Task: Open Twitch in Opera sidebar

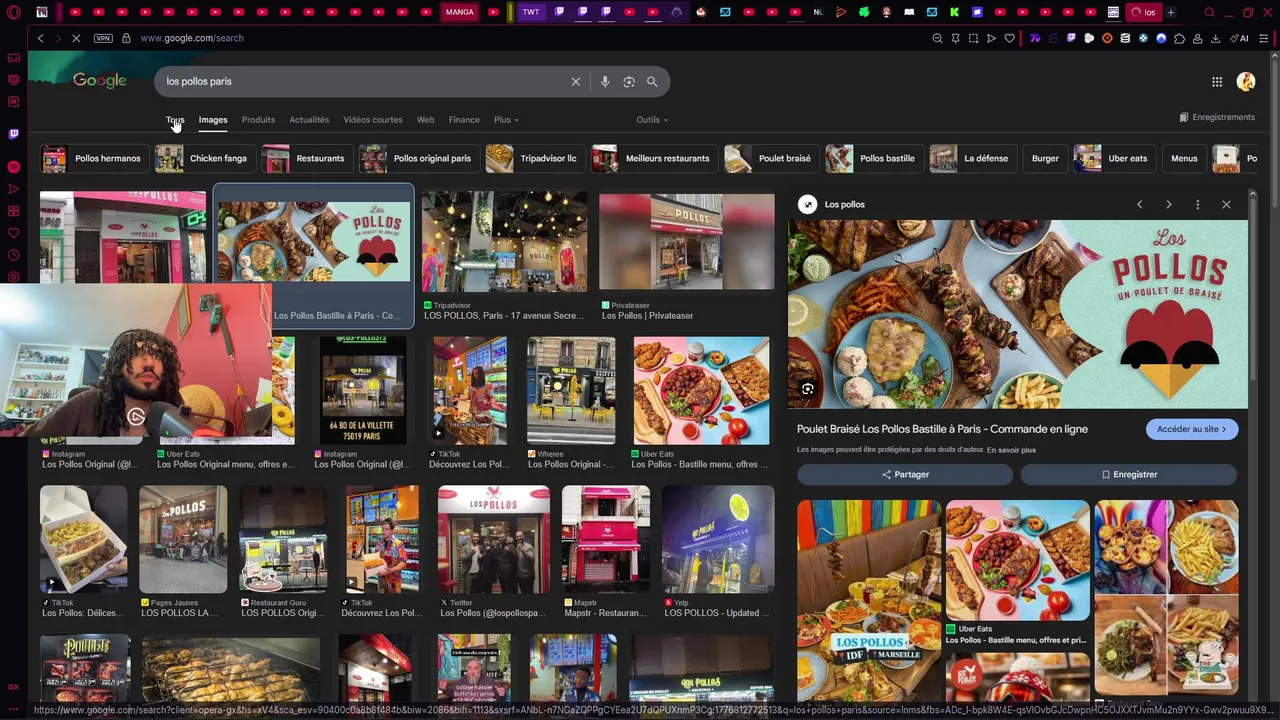Action: (13, 133)
